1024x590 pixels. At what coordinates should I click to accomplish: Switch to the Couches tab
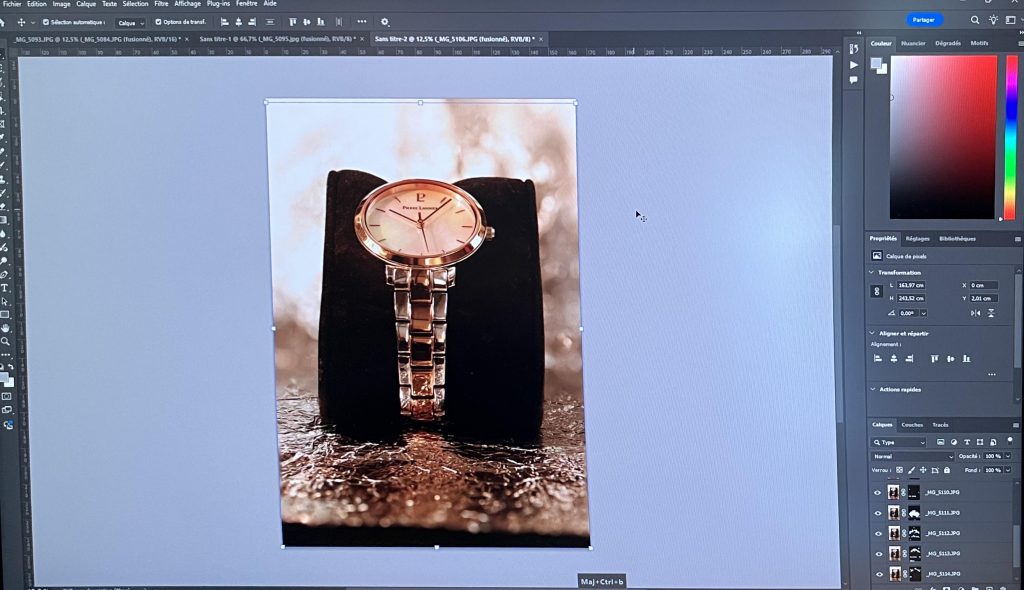click(912, 425)
